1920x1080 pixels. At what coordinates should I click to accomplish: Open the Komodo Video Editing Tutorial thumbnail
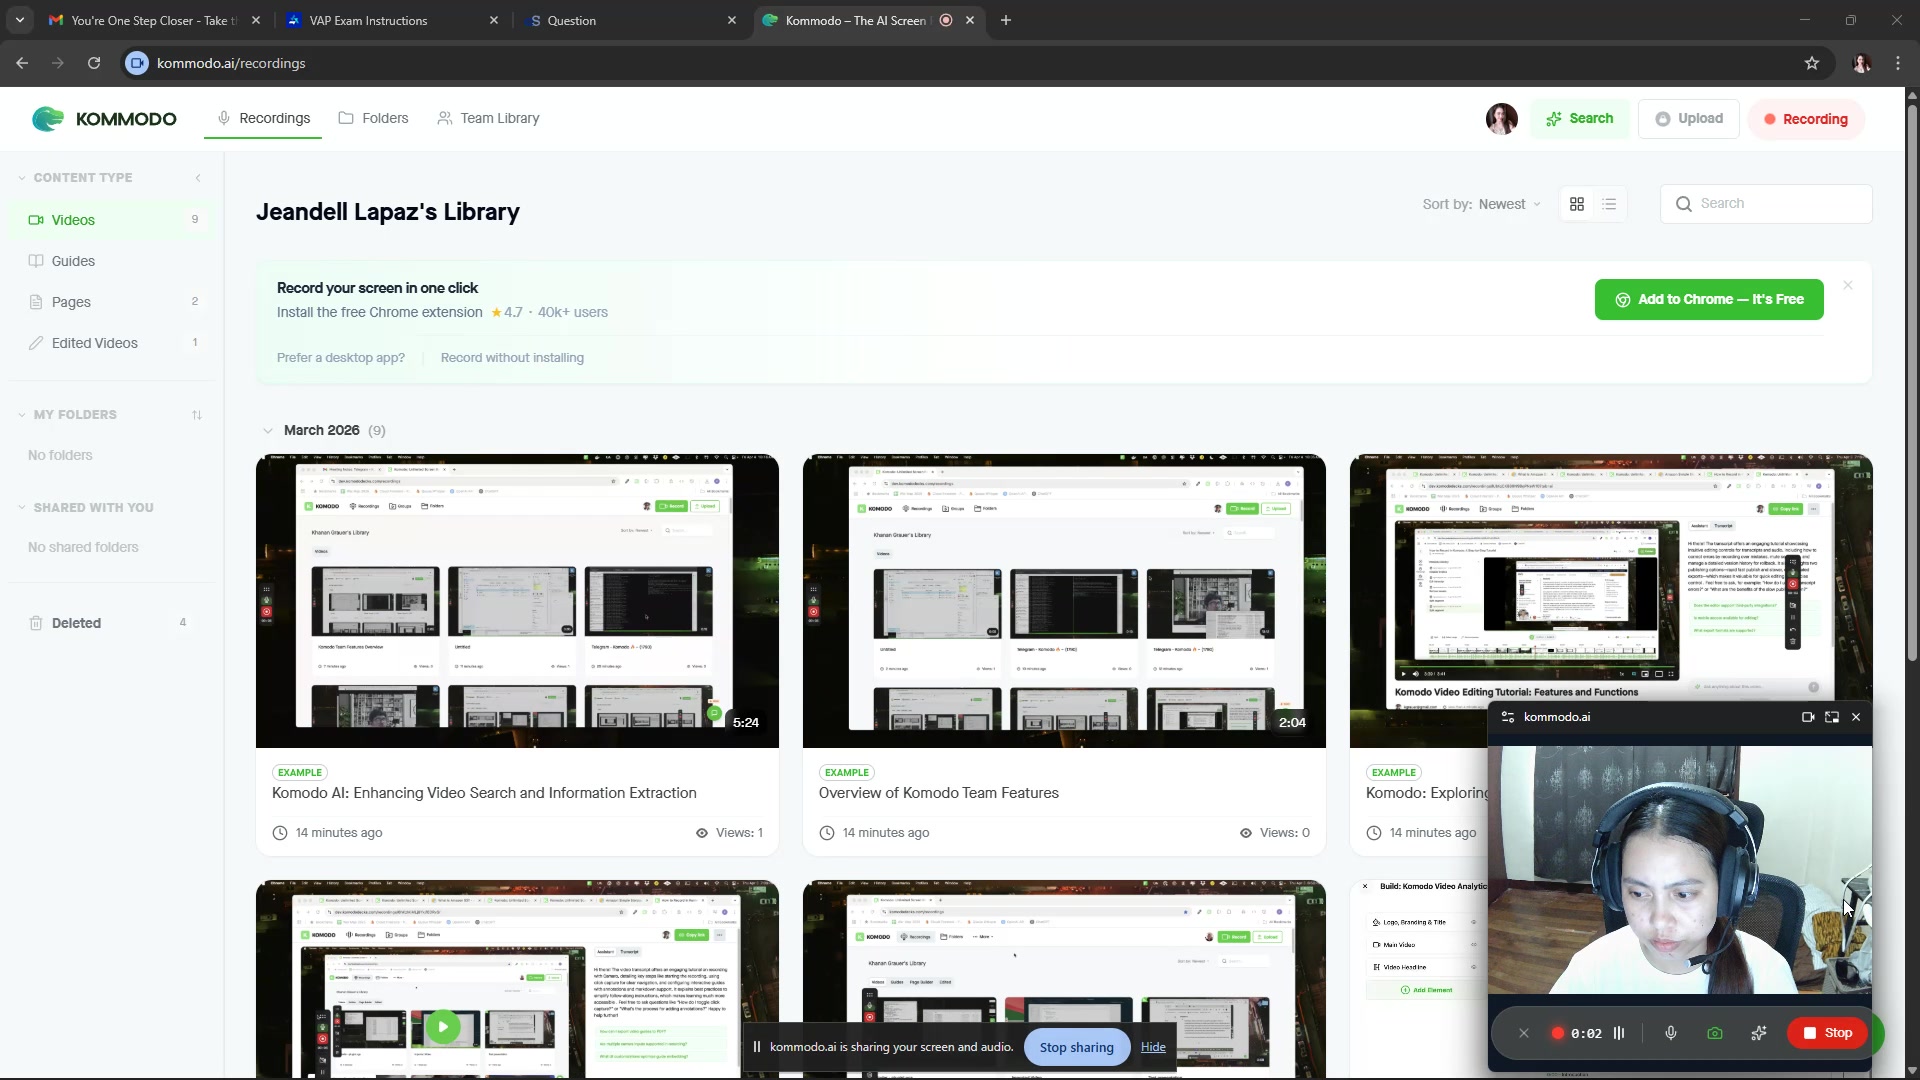[x=1611, y=580]
